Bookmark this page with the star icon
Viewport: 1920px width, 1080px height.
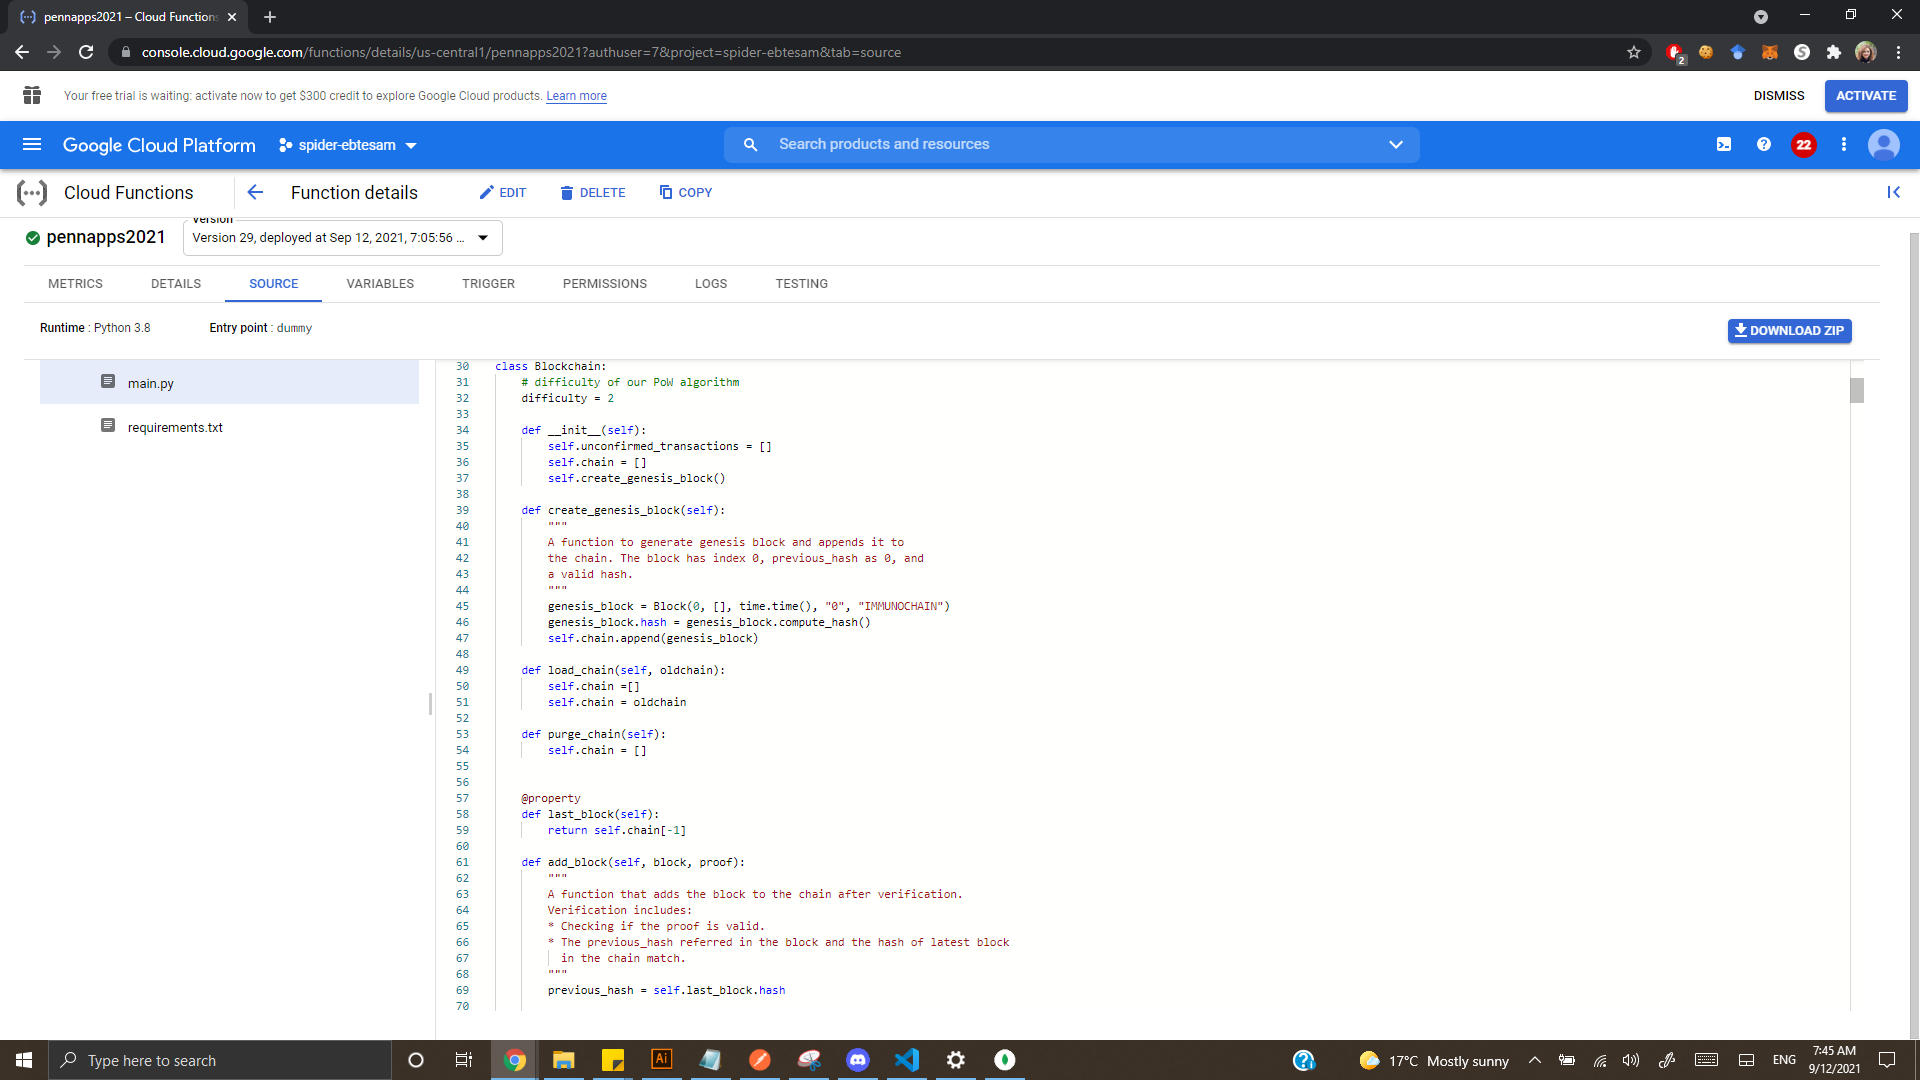pos(1634,52)
